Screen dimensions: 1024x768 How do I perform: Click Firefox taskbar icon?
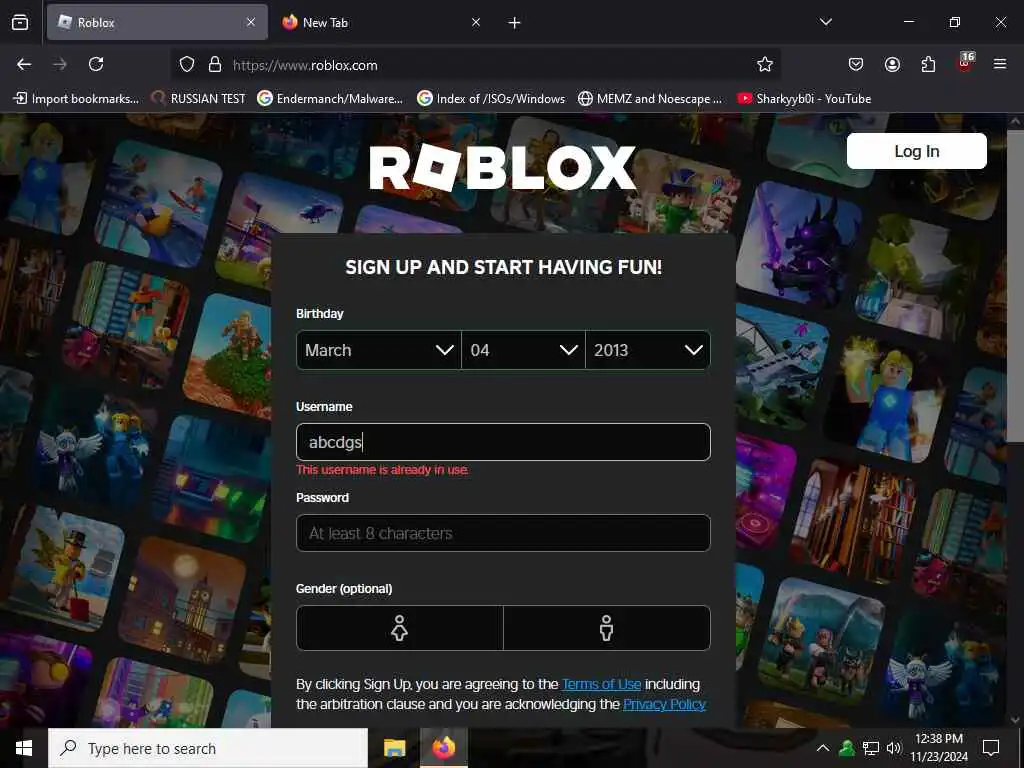coord(443,748)
